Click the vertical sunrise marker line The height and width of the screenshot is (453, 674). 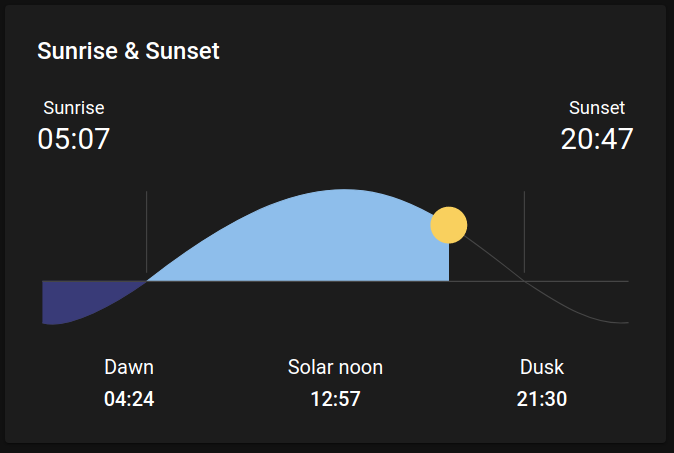[147, 232]
